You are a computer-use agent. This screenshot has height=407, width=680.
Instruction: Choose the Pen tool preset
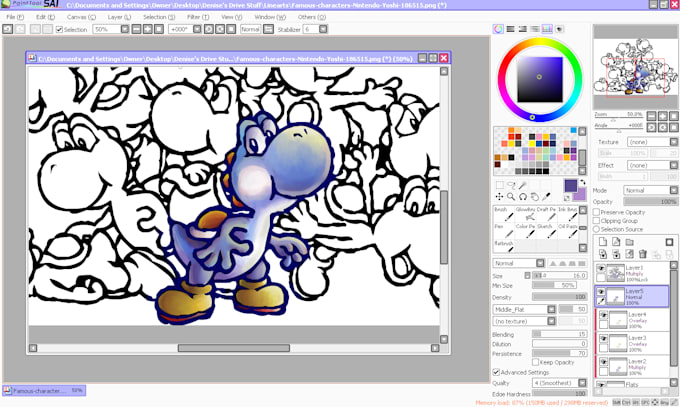503,231
